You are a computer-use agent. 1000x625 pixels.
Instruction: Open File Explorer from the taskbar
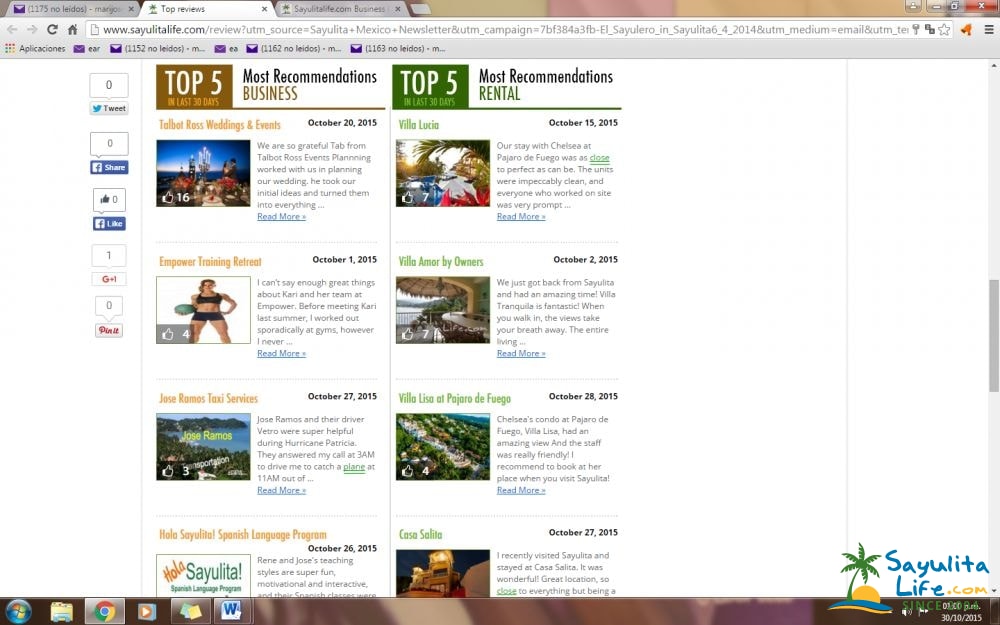(62, 612)
